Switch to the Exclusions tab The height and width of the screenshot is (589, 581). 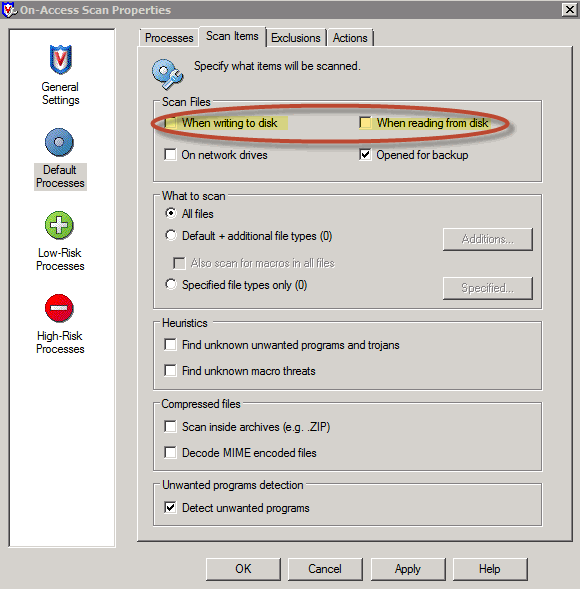click(296, 38)
